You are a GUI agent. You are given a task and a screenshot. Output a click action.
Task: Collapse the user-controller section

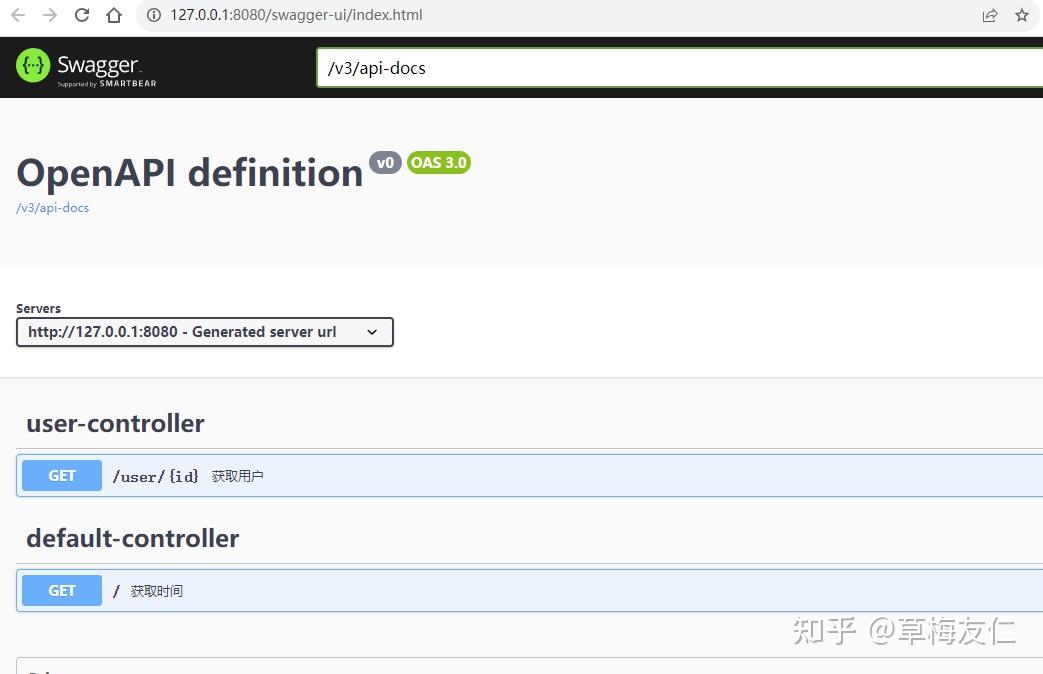(x=114, y=423)
